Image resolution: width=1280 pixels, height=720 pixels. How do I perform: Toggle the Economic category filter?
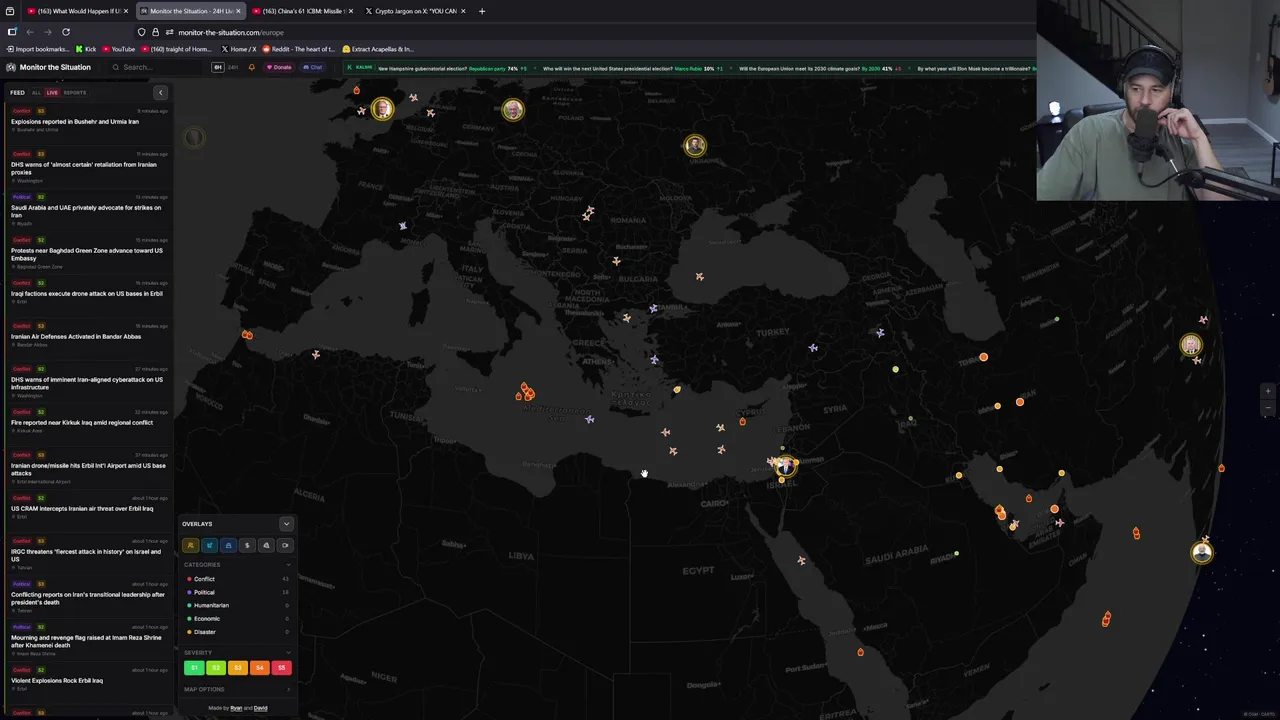(236, 618)
